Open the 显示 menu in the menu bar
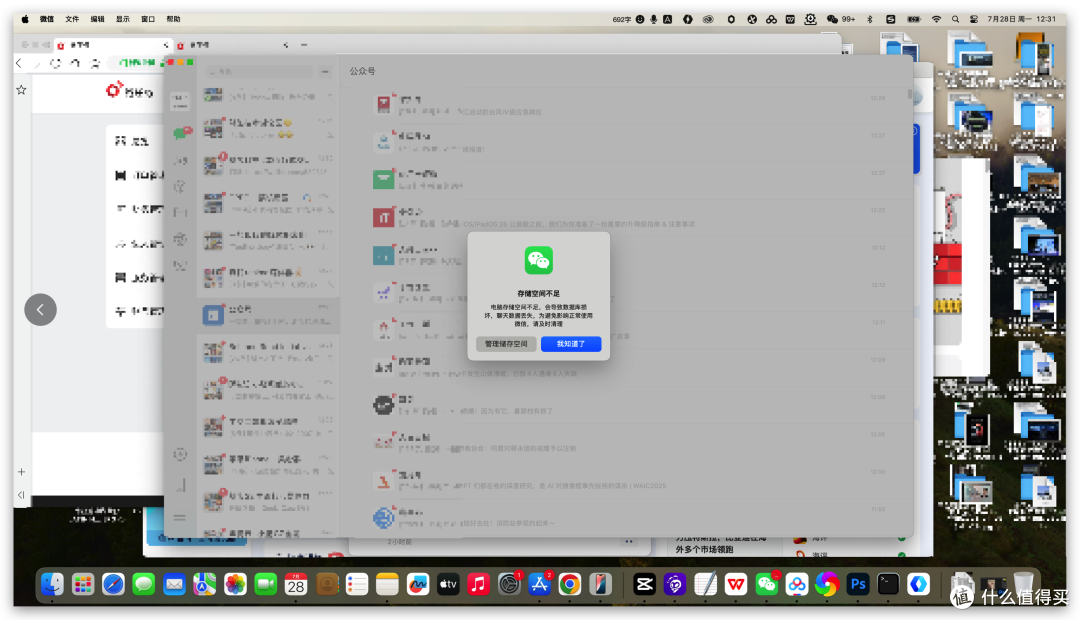The width and height of the screenshot is (1080, 620). [x=123, y=19]
